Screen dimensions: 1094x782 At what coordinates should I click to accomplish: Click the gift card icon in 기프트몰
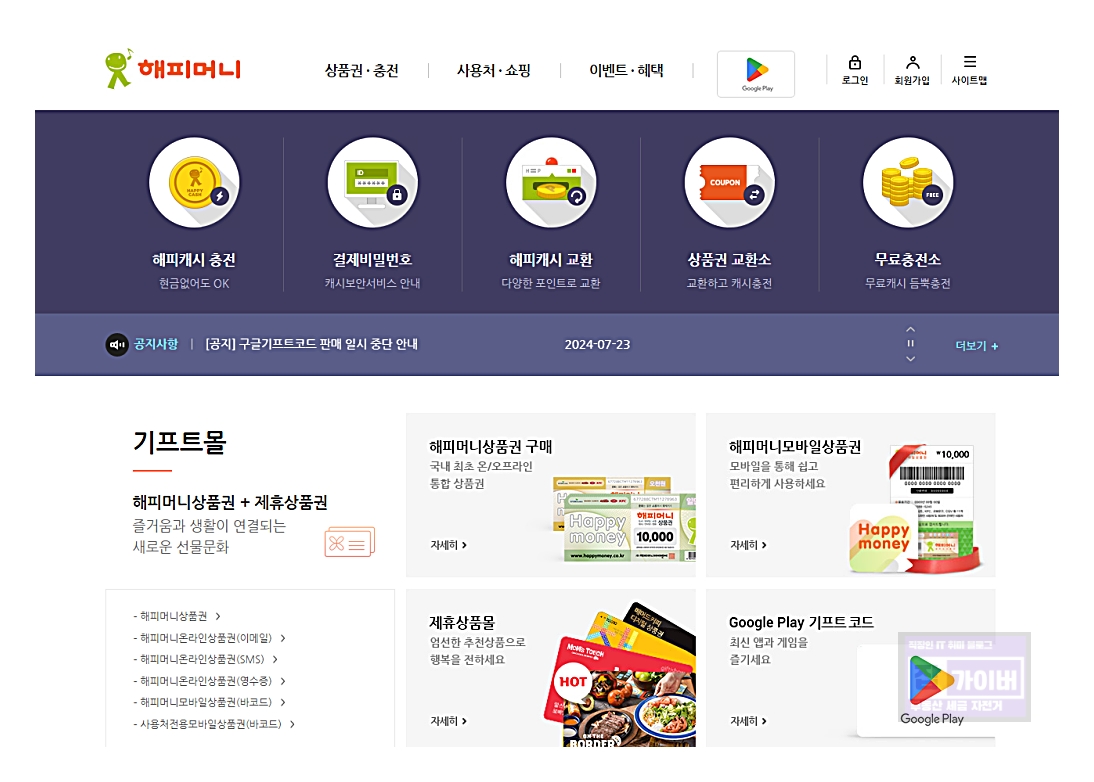point(350,542)
